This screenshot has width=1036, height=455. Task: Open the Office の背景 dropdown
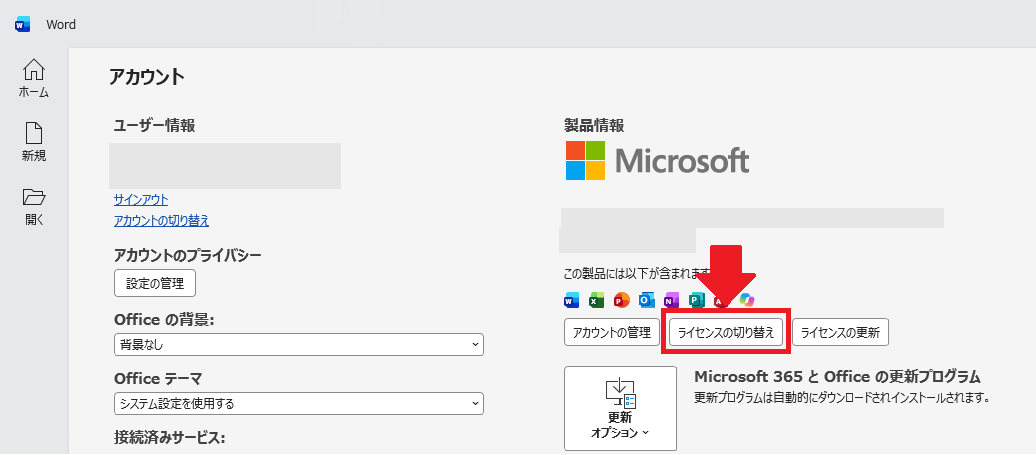299,345
